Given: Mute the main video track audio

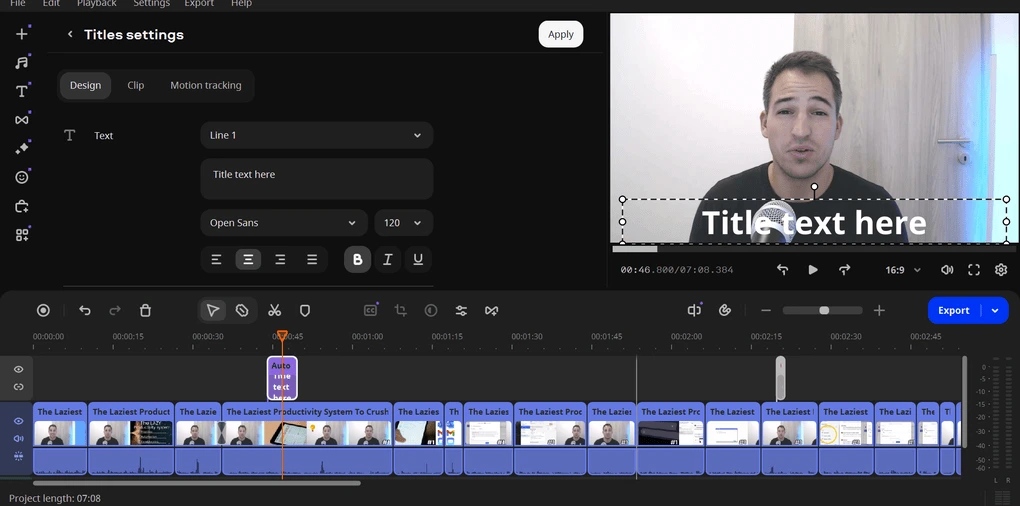Looking at the screenshot, I should pos(18,438).
